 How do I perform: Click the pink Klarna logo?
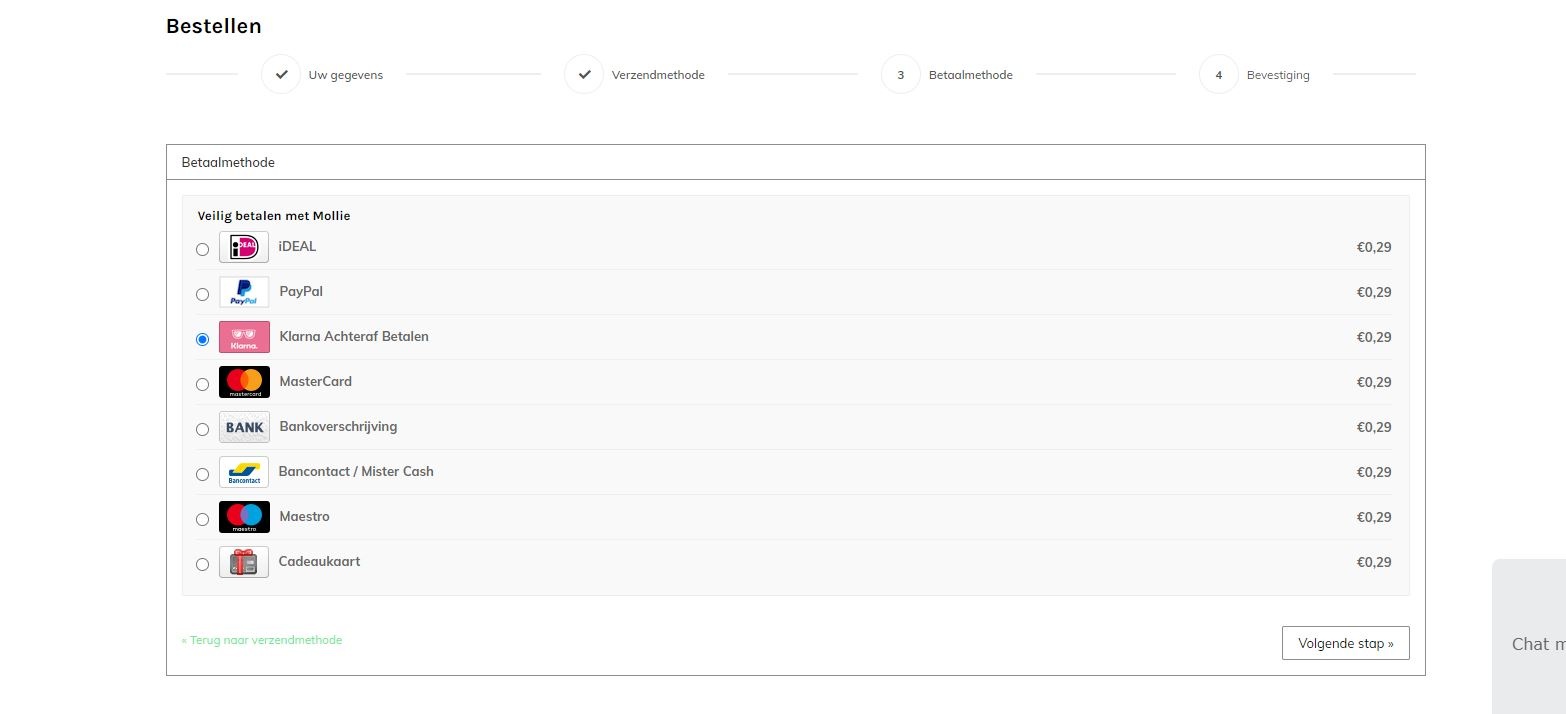(244, 337)
